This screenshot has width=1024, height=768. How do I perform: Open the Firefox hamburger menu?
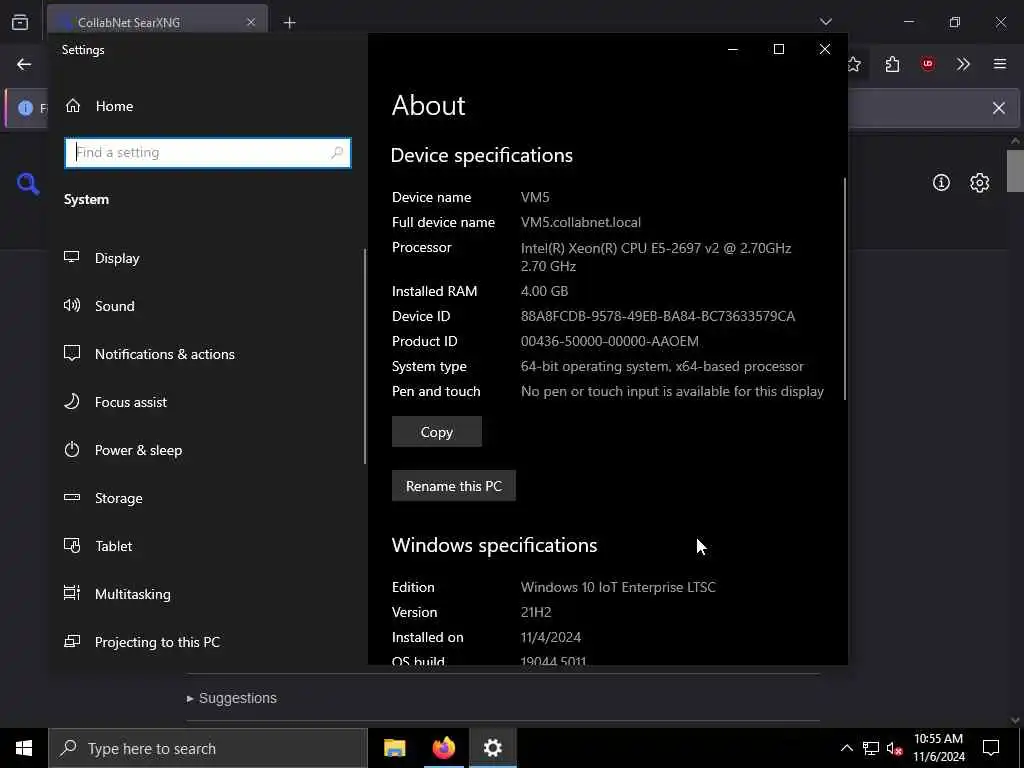click(x=1000, y=64)
